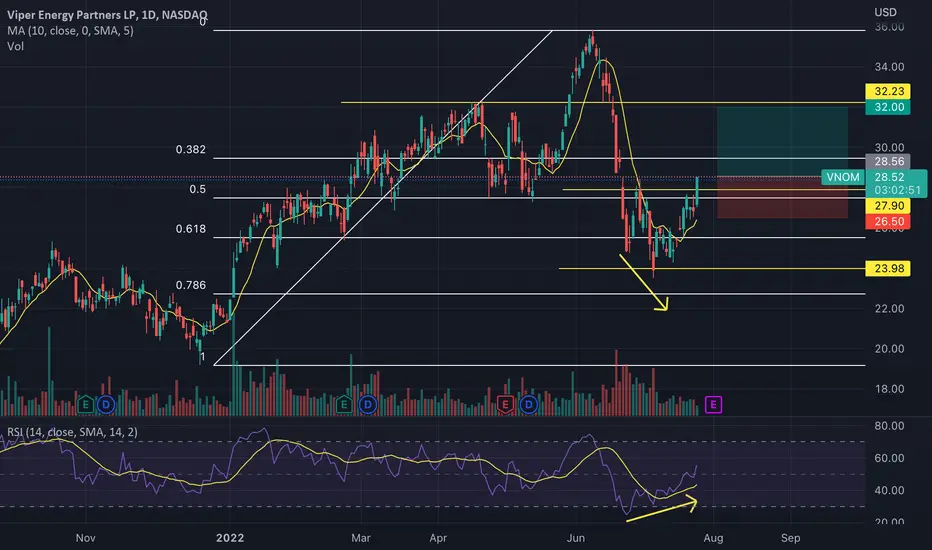Click the Jun label on time axis
932x550 pixels.
(x=575, y=538)
